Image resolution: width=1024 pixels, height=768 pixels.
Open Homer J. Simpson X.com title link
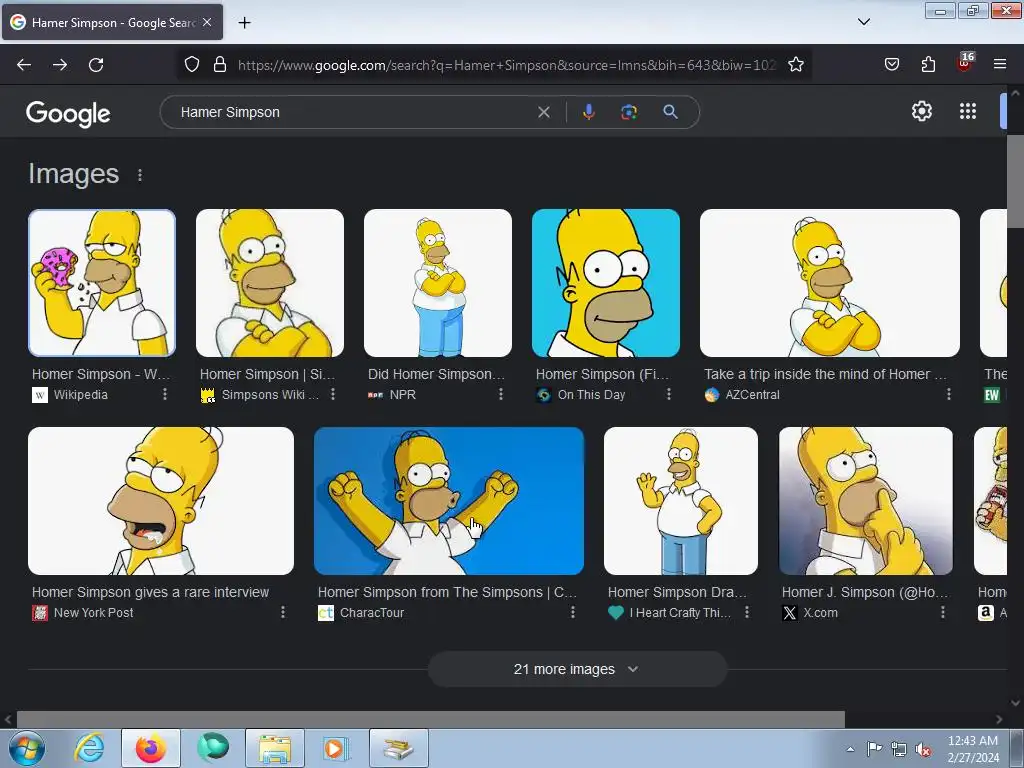[x=865, y=592]
